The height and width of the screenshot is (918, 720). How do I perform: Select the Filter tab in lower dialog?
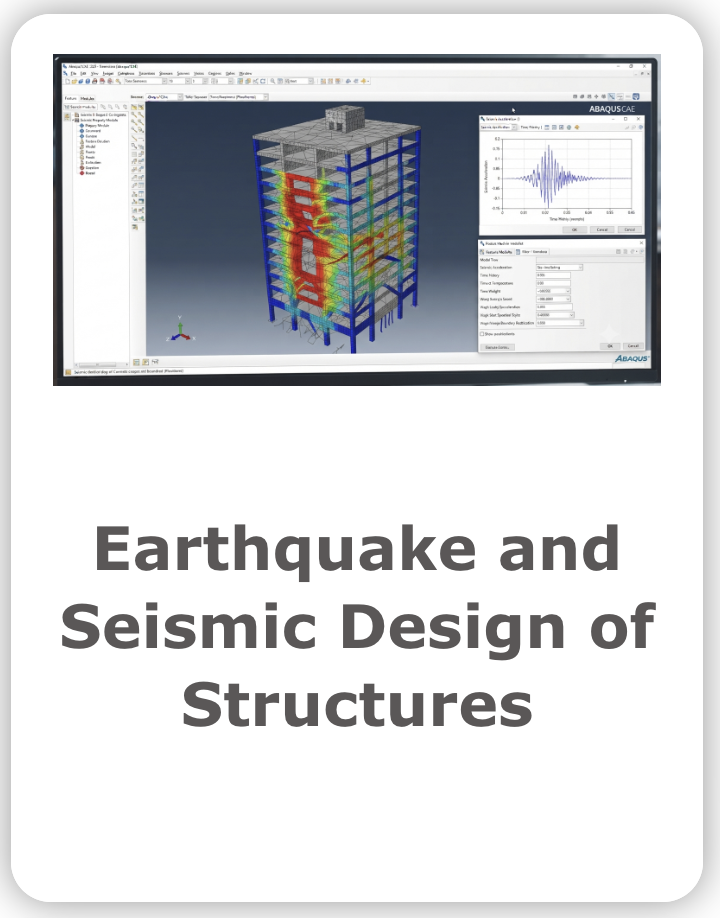(x=533, y=252)
